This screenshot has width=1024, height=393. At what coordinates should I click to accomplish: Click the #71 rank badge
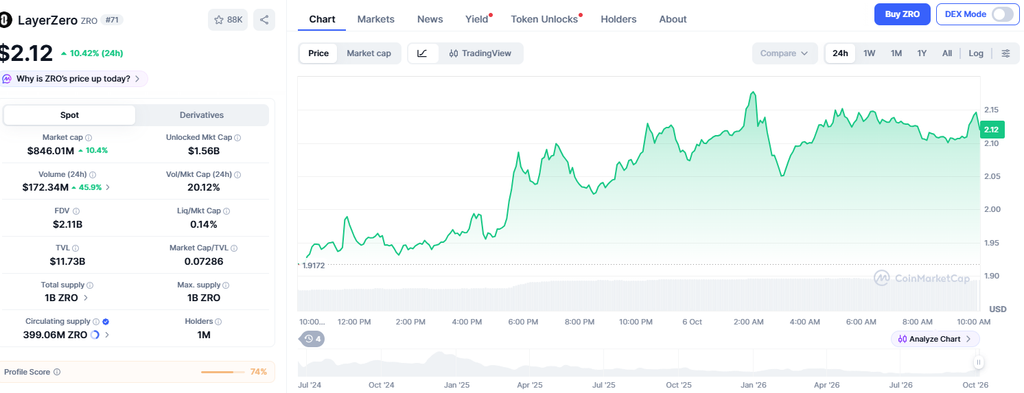[x=112, y=20]
